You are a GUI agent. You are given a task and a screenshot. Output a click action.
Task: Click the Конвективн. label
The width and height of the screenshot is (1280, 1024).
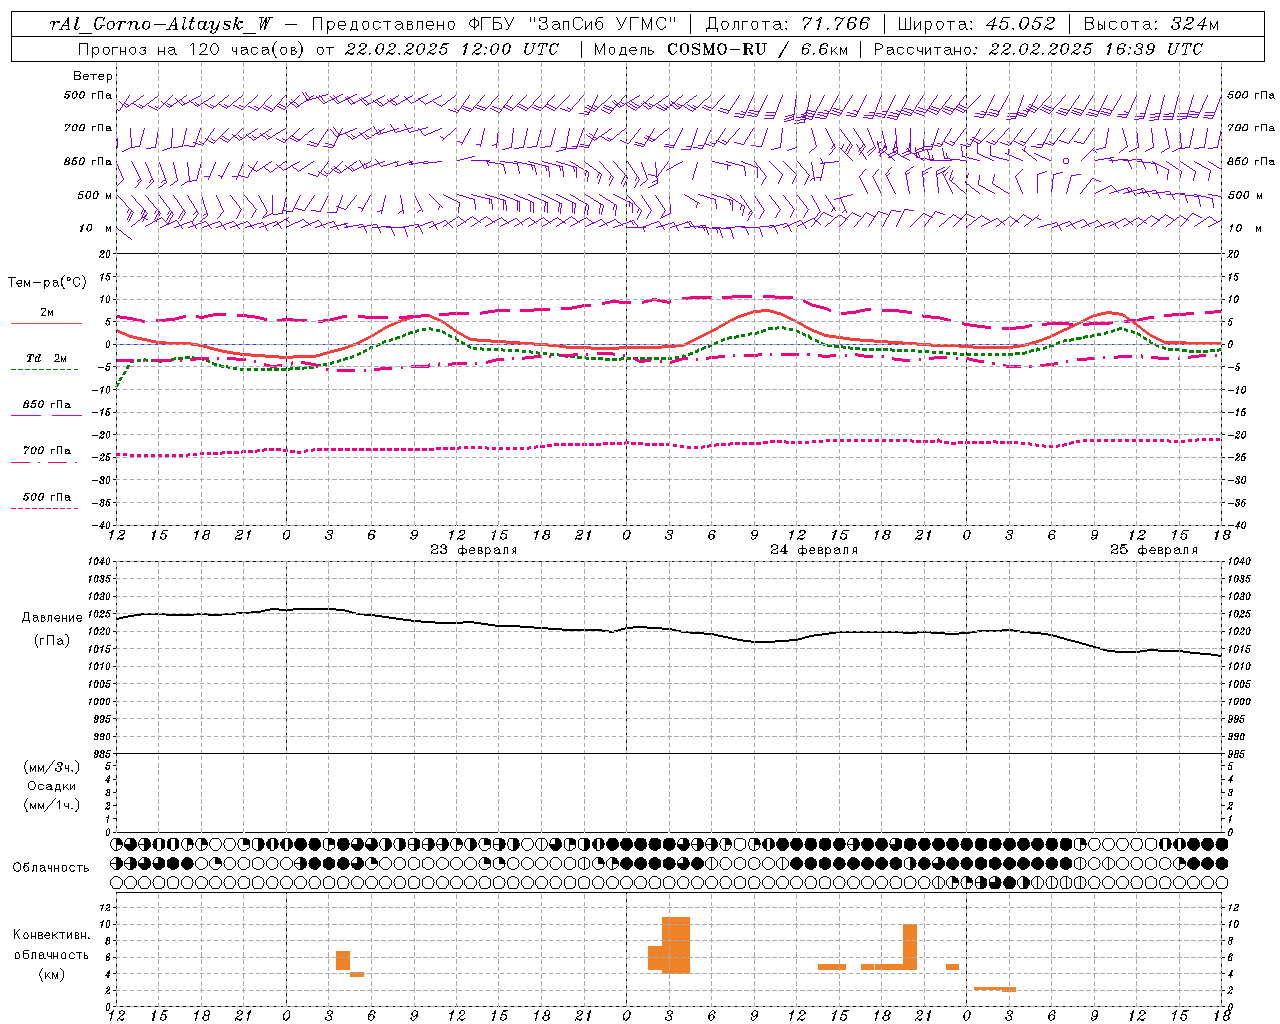pos(51,935)
